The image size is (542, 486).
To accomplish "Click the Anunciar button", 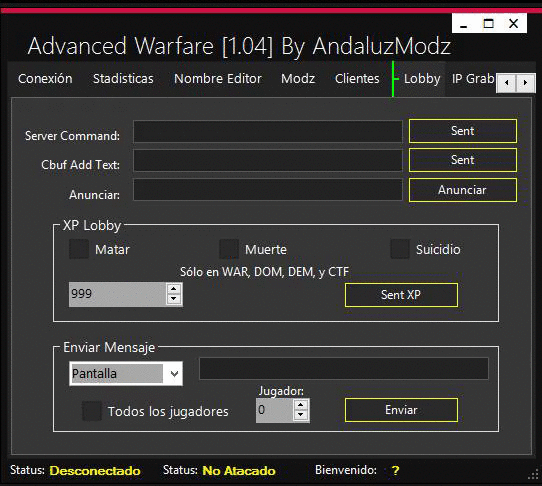I will coord(463,190).
